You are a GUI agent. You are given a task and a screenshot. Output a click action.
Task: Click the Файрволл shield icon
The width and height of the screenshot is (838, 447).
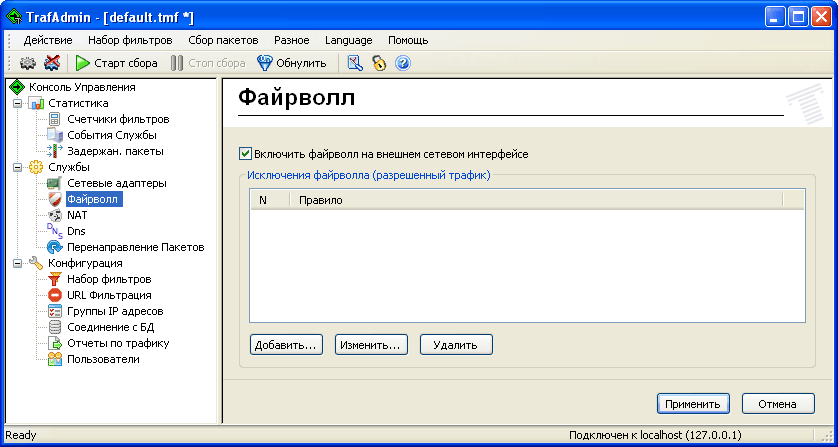[55, 199]
